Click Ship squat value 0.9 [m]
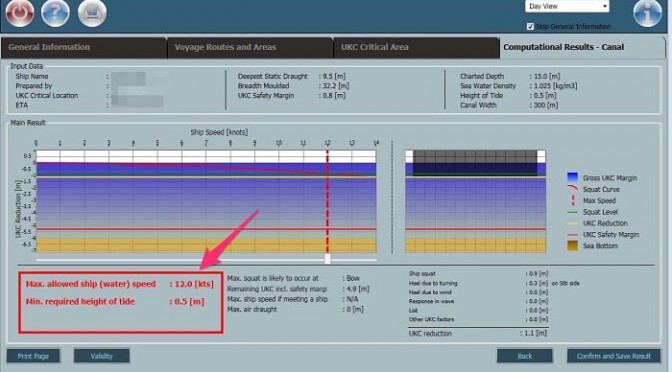The height and width of the screenshot is (372, 672). coord(539,273)
